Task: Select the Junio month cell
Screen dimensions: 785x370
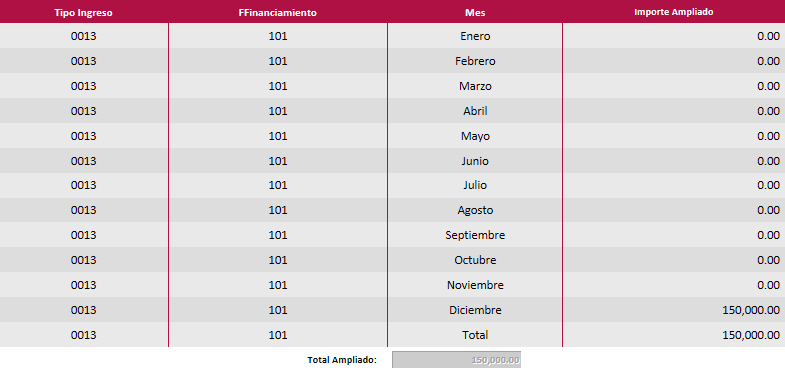Action: coord(475,161)
